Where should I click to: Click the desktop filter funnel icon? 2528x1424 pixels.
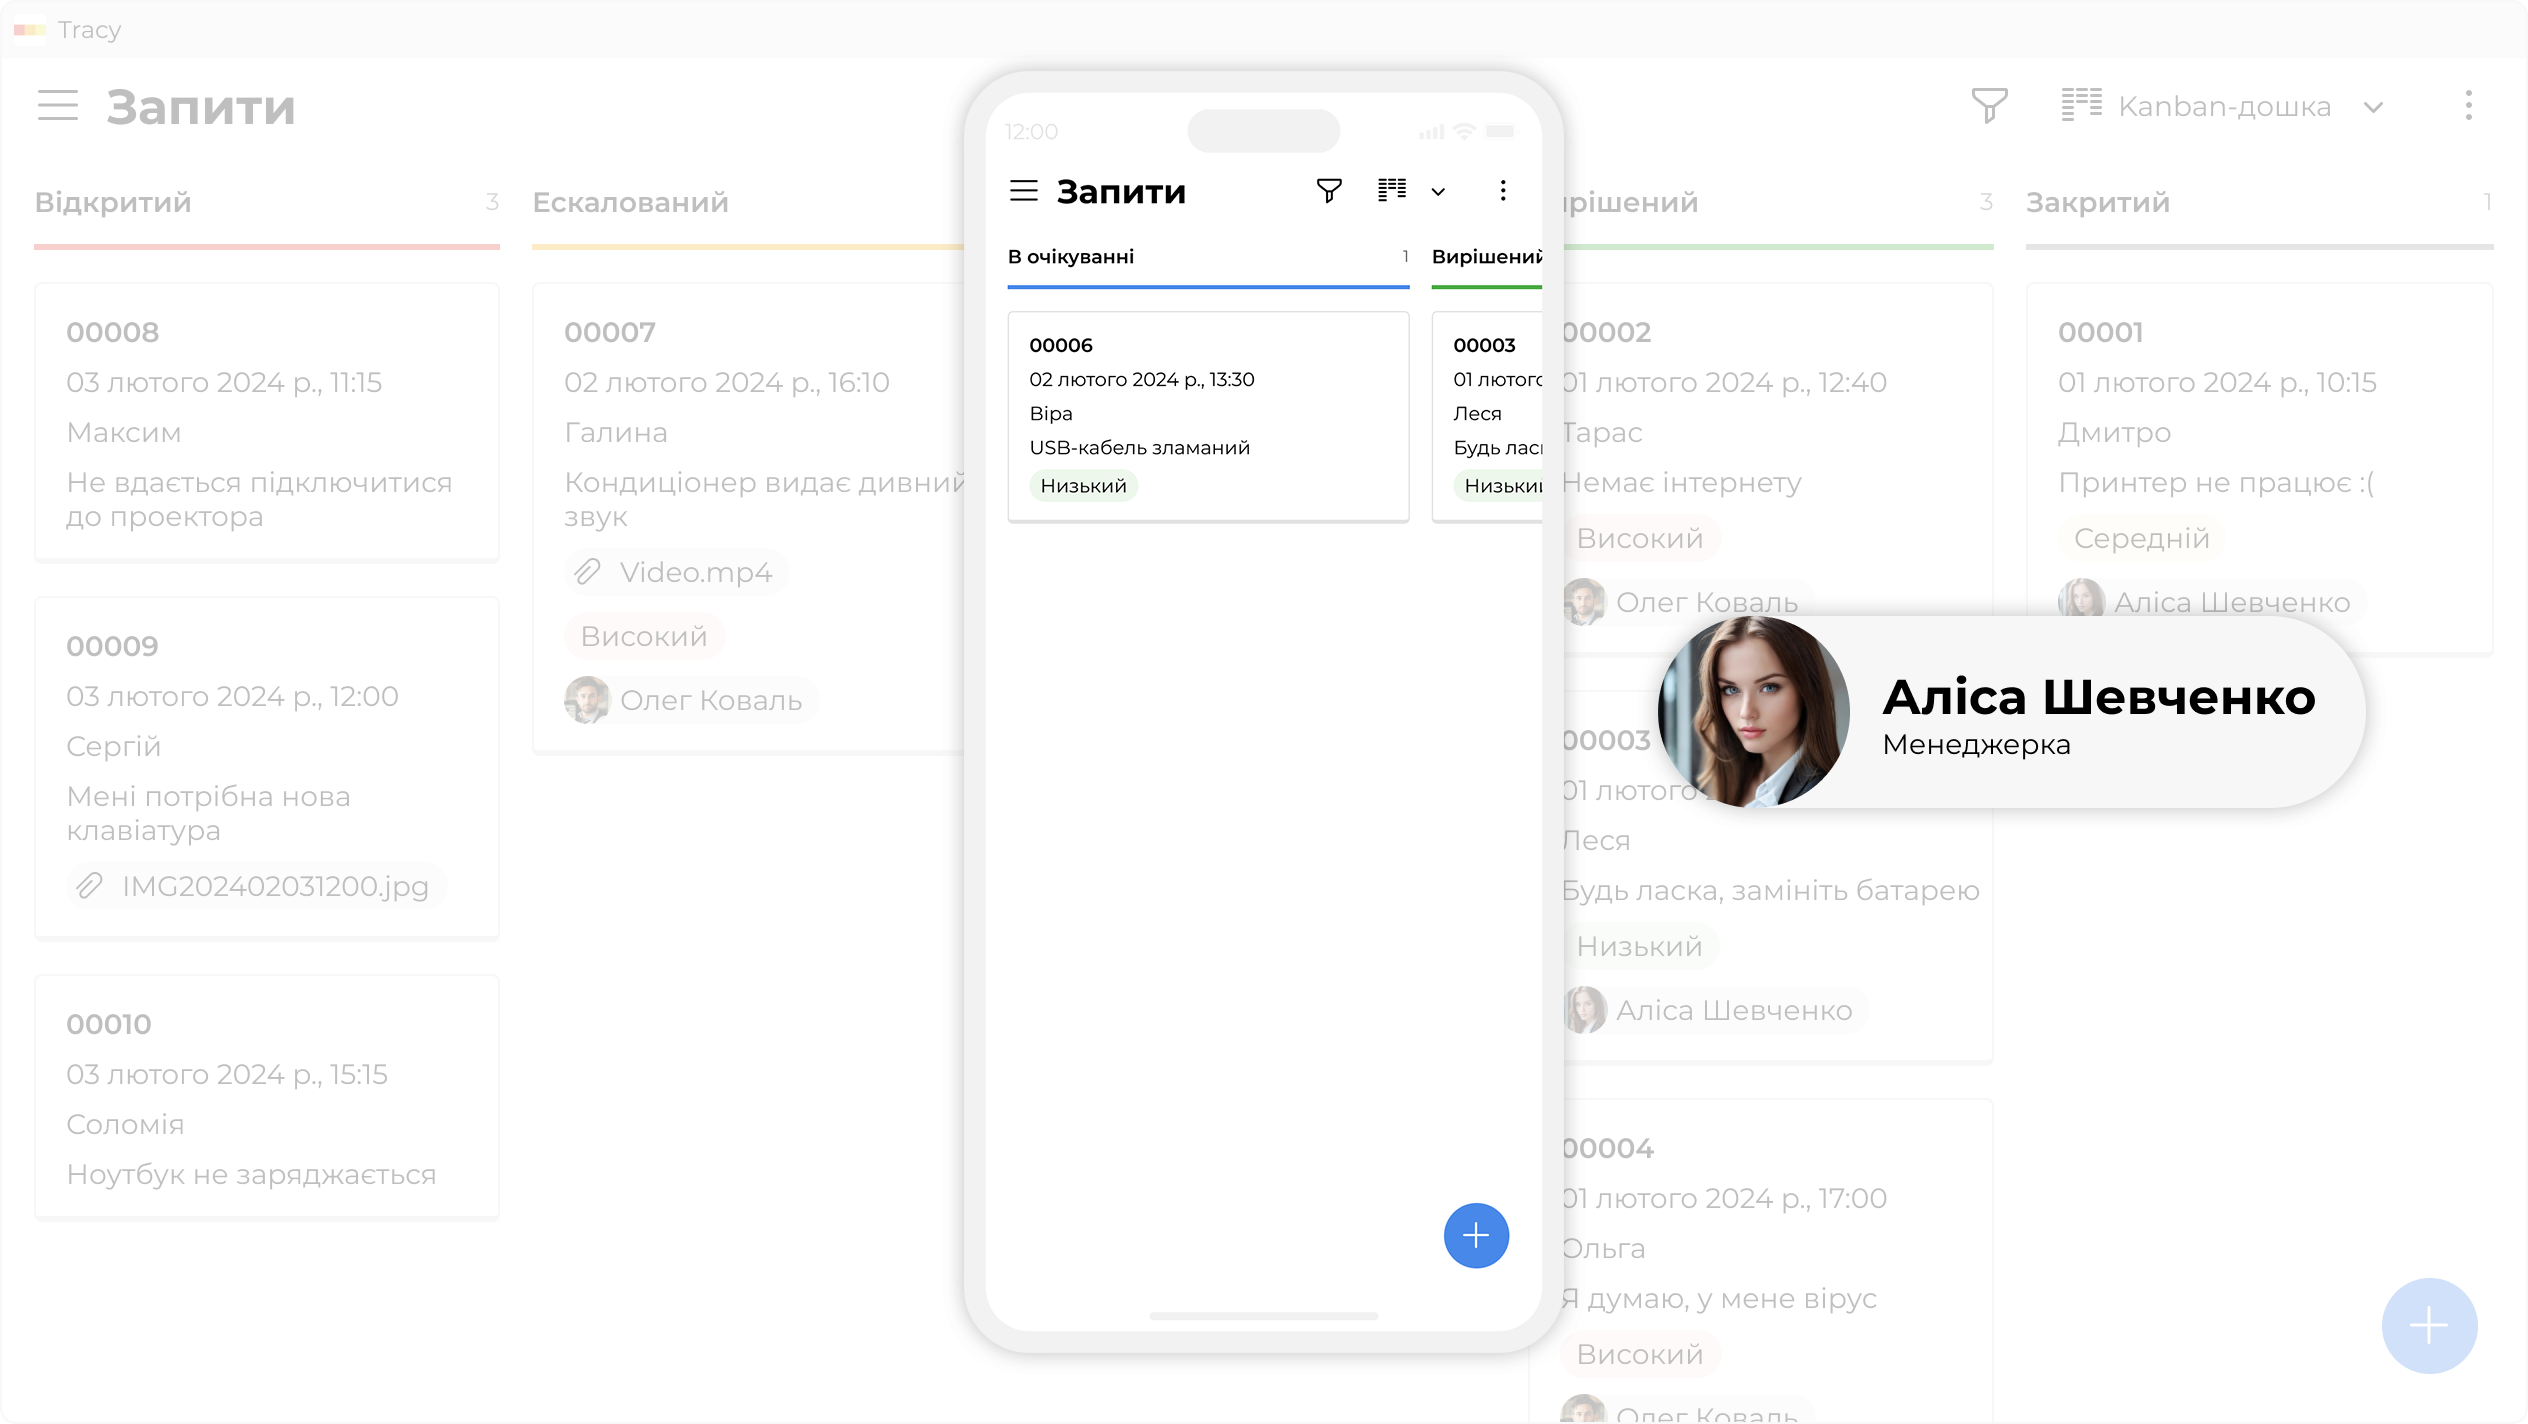[1988, 106]
